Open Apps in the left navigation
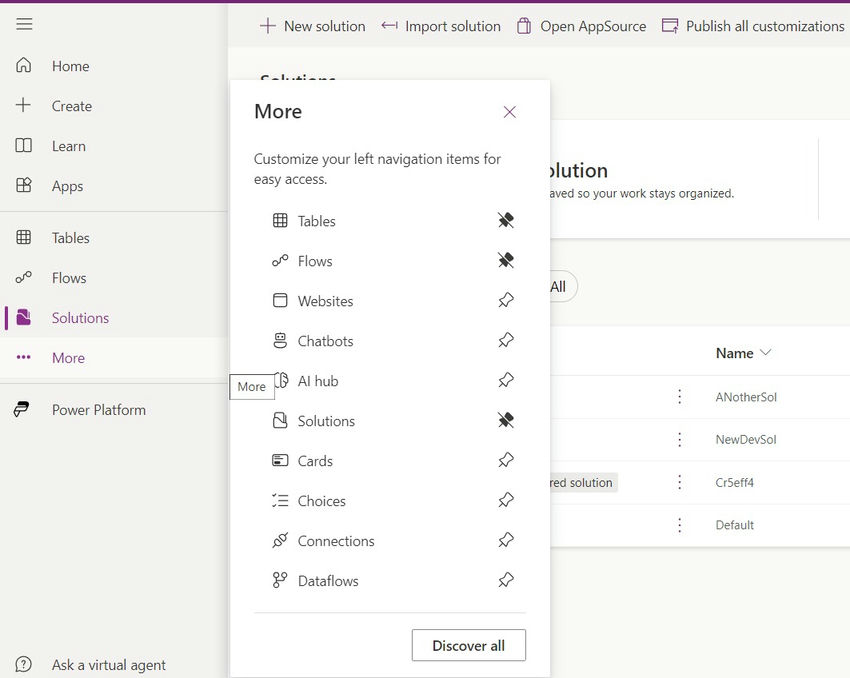Viewport: 850px width, 678px height. tap(67, 186)
